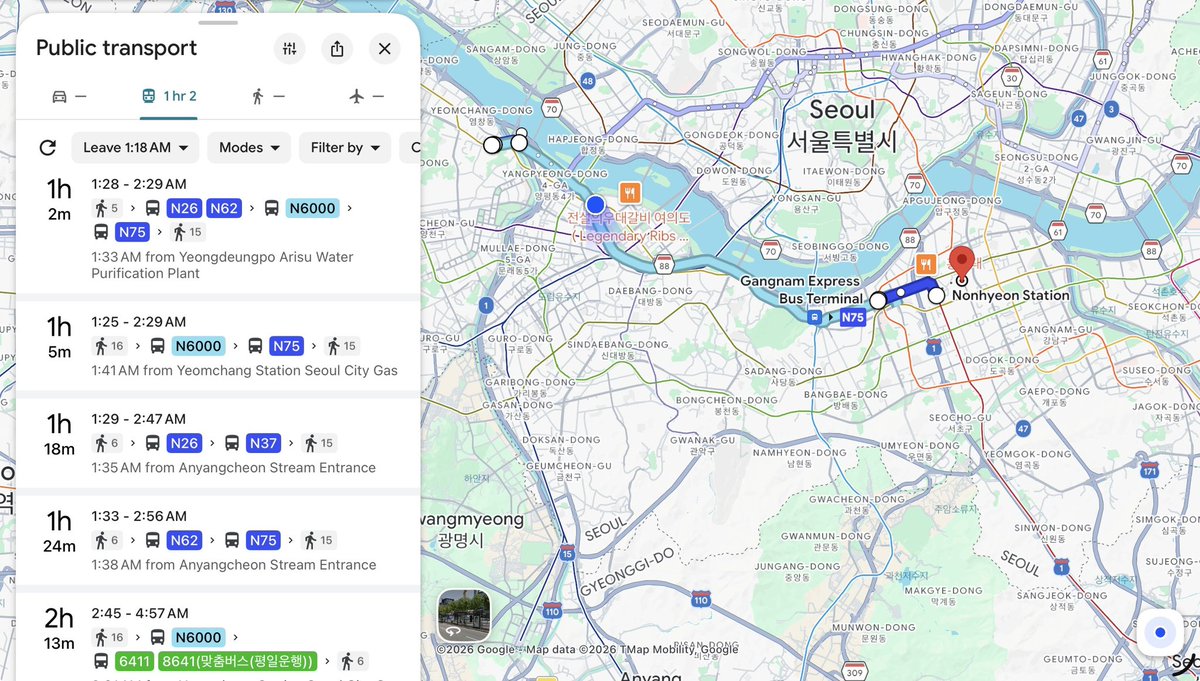
Task: Click the N75 bus label on the map
Action: 852,317
